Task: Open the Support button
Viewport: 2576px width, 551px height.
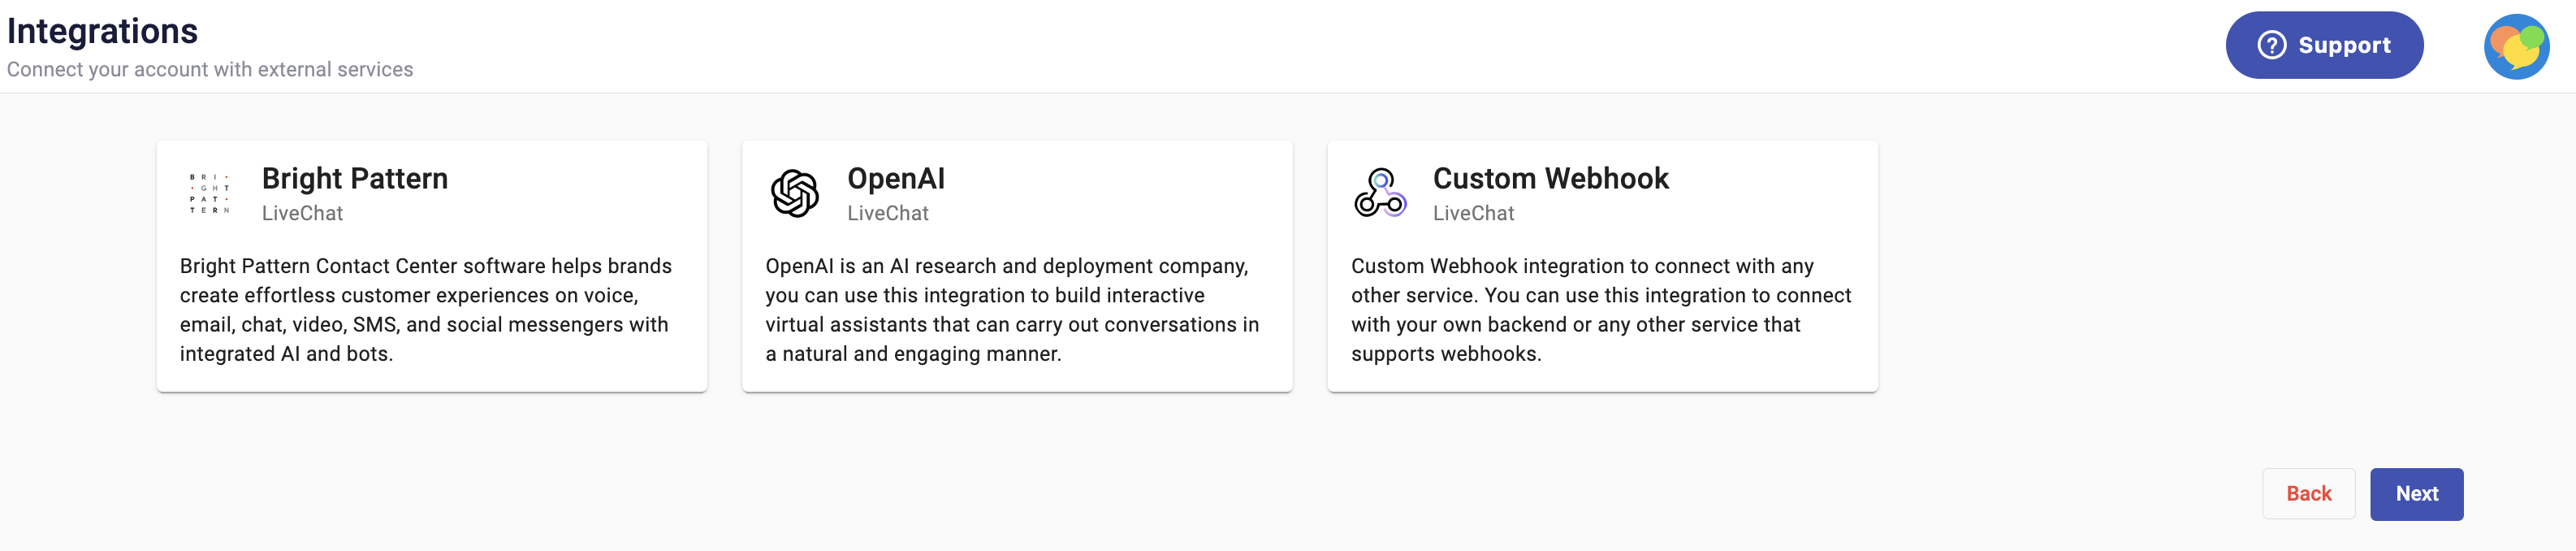Action: pos(2323,45)
